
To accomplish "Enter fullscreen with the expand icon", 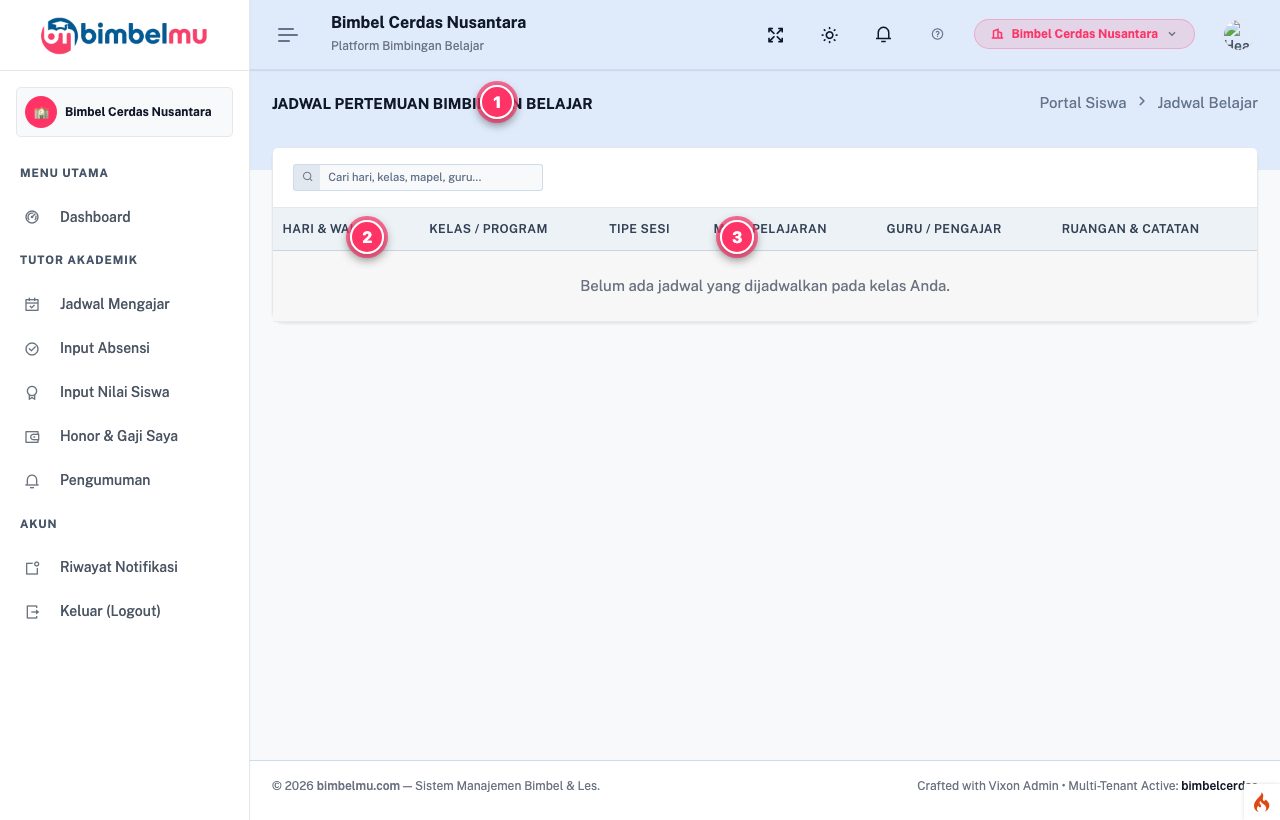I will point(775,35).
